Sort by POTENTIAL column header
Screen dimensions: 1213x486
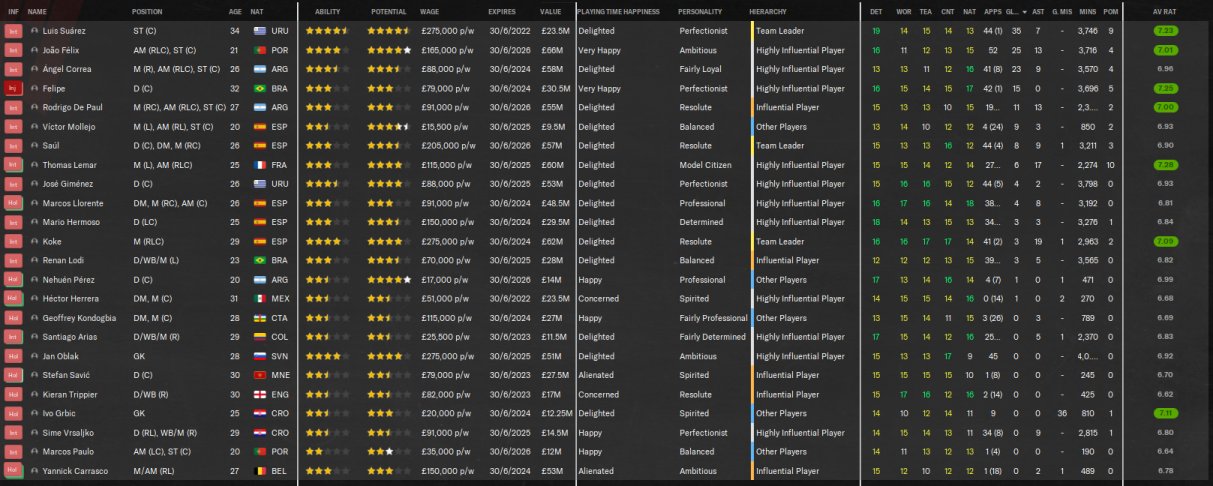click(388, 11)
